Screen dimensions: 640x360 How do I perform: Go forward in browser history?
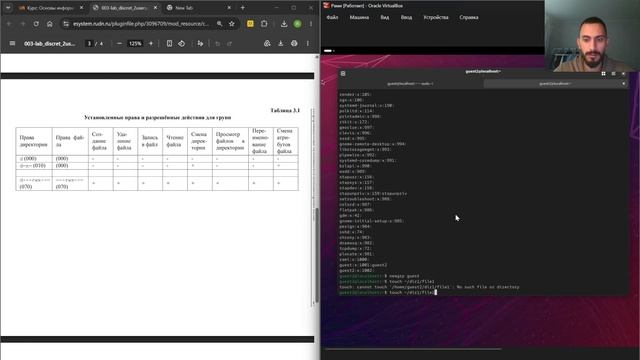click(22, 24)
